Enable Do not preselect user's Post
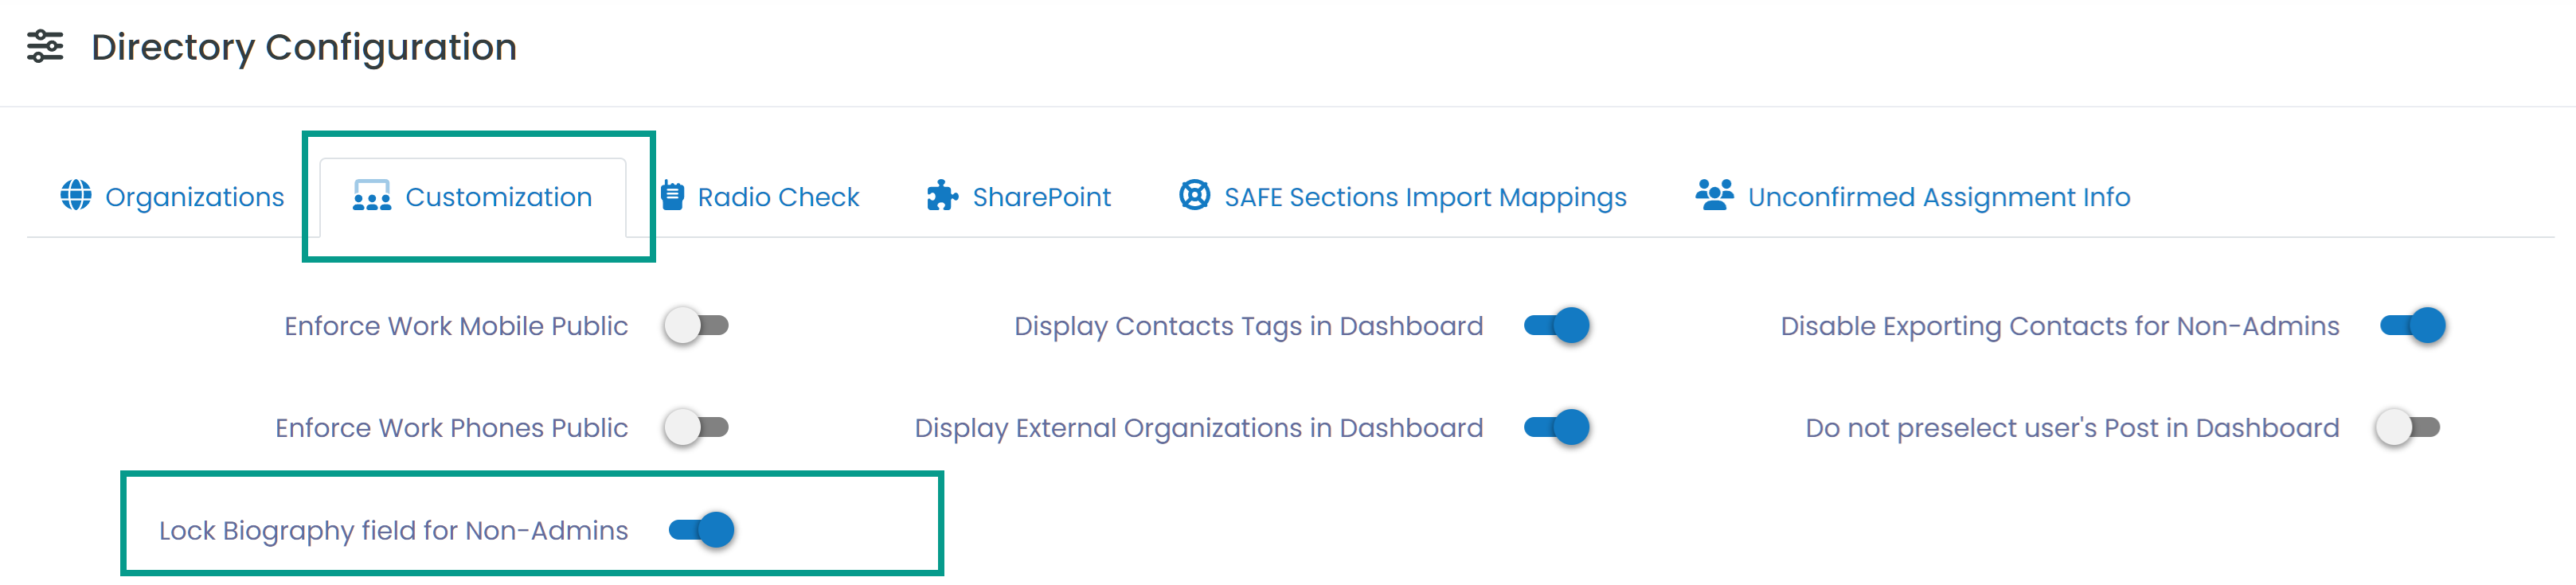The height and width of the screenshot is (585, 2576). coord(2409,428)
